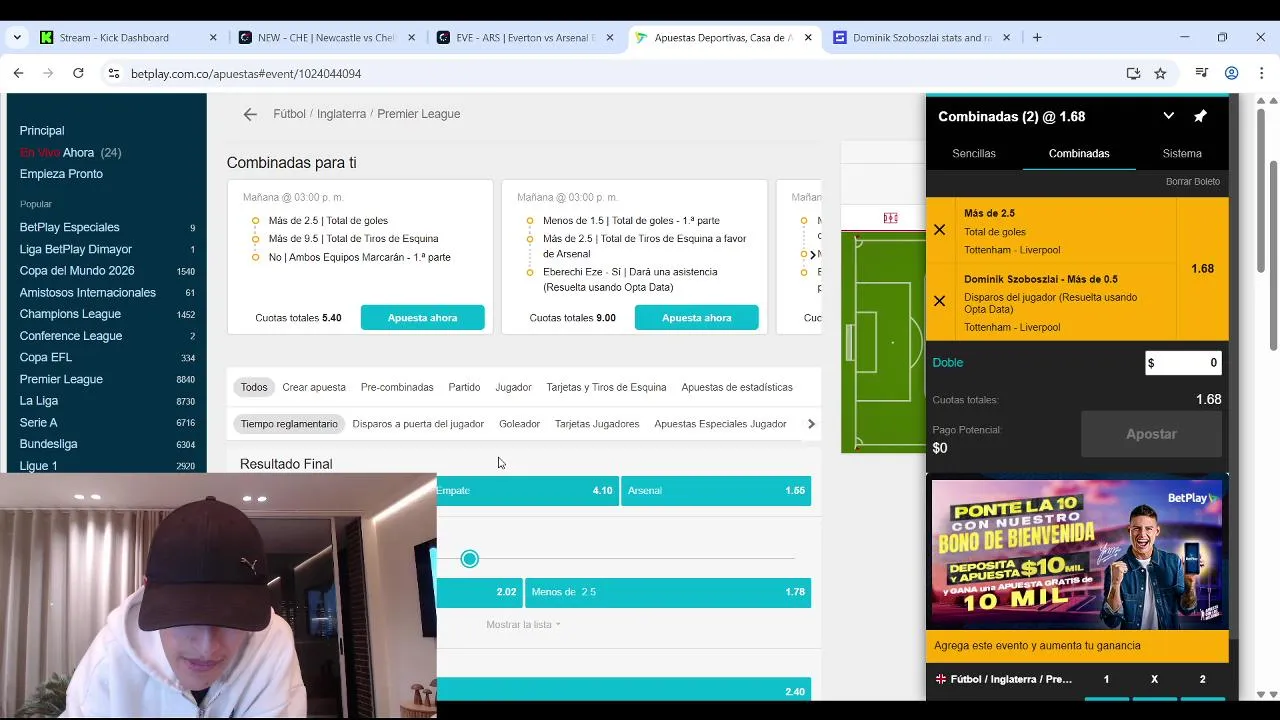Screen dimensions: 1280x720
Task: Select Tiempo reglamentario sub-filter
Action: 289,424
